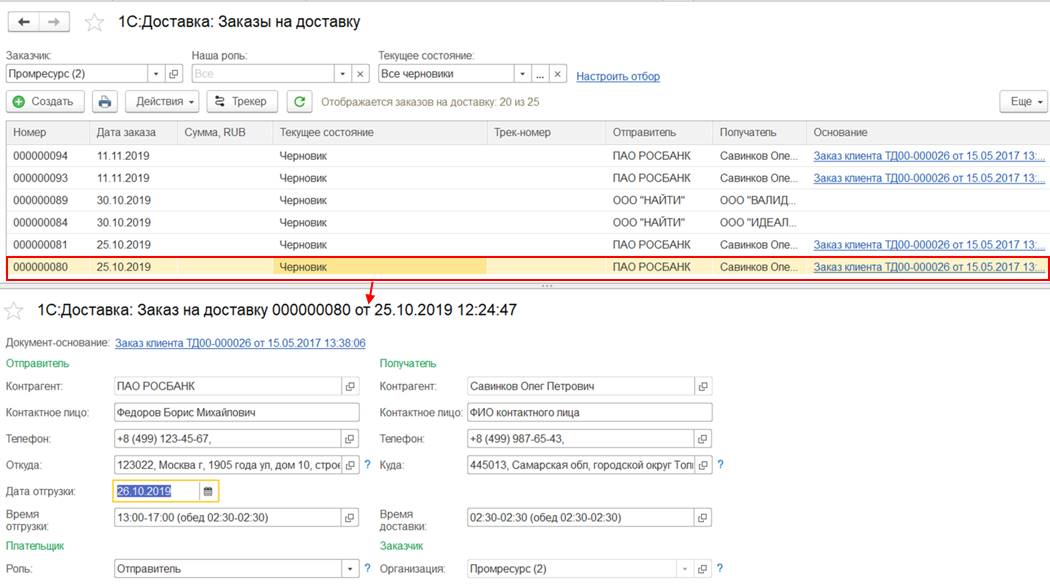
Task: Click the Дата отгрузки date field
Action: [x=157, y=491]
